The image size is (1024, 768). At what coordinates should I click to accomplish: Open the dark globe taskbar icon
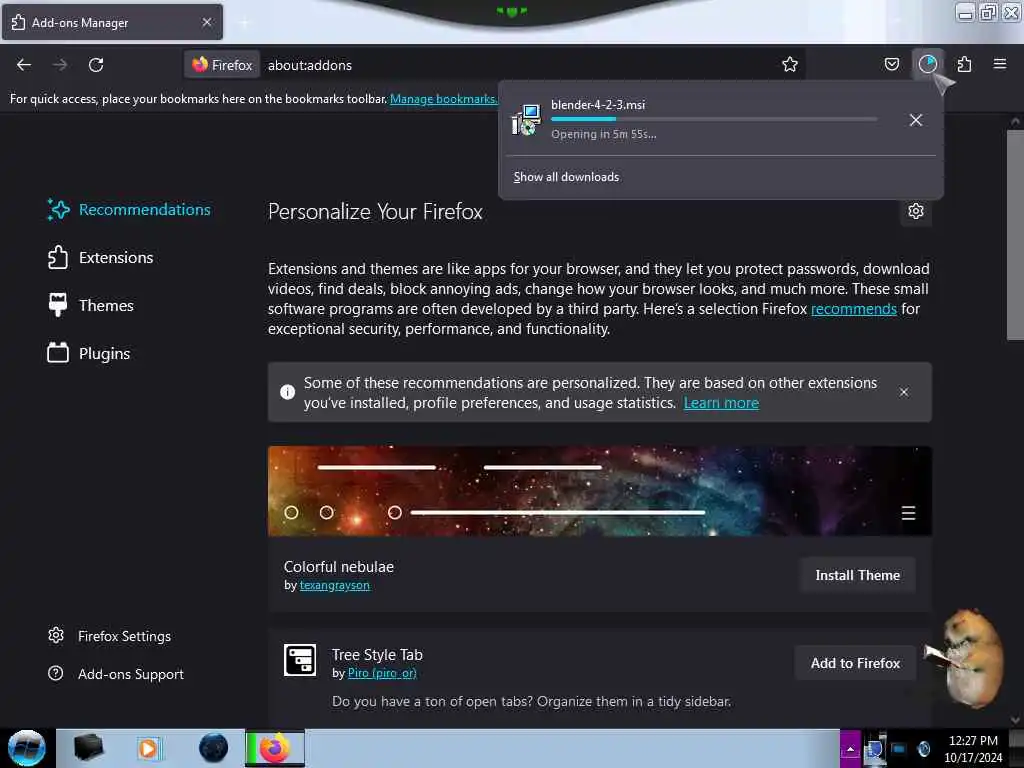(213, 748)
